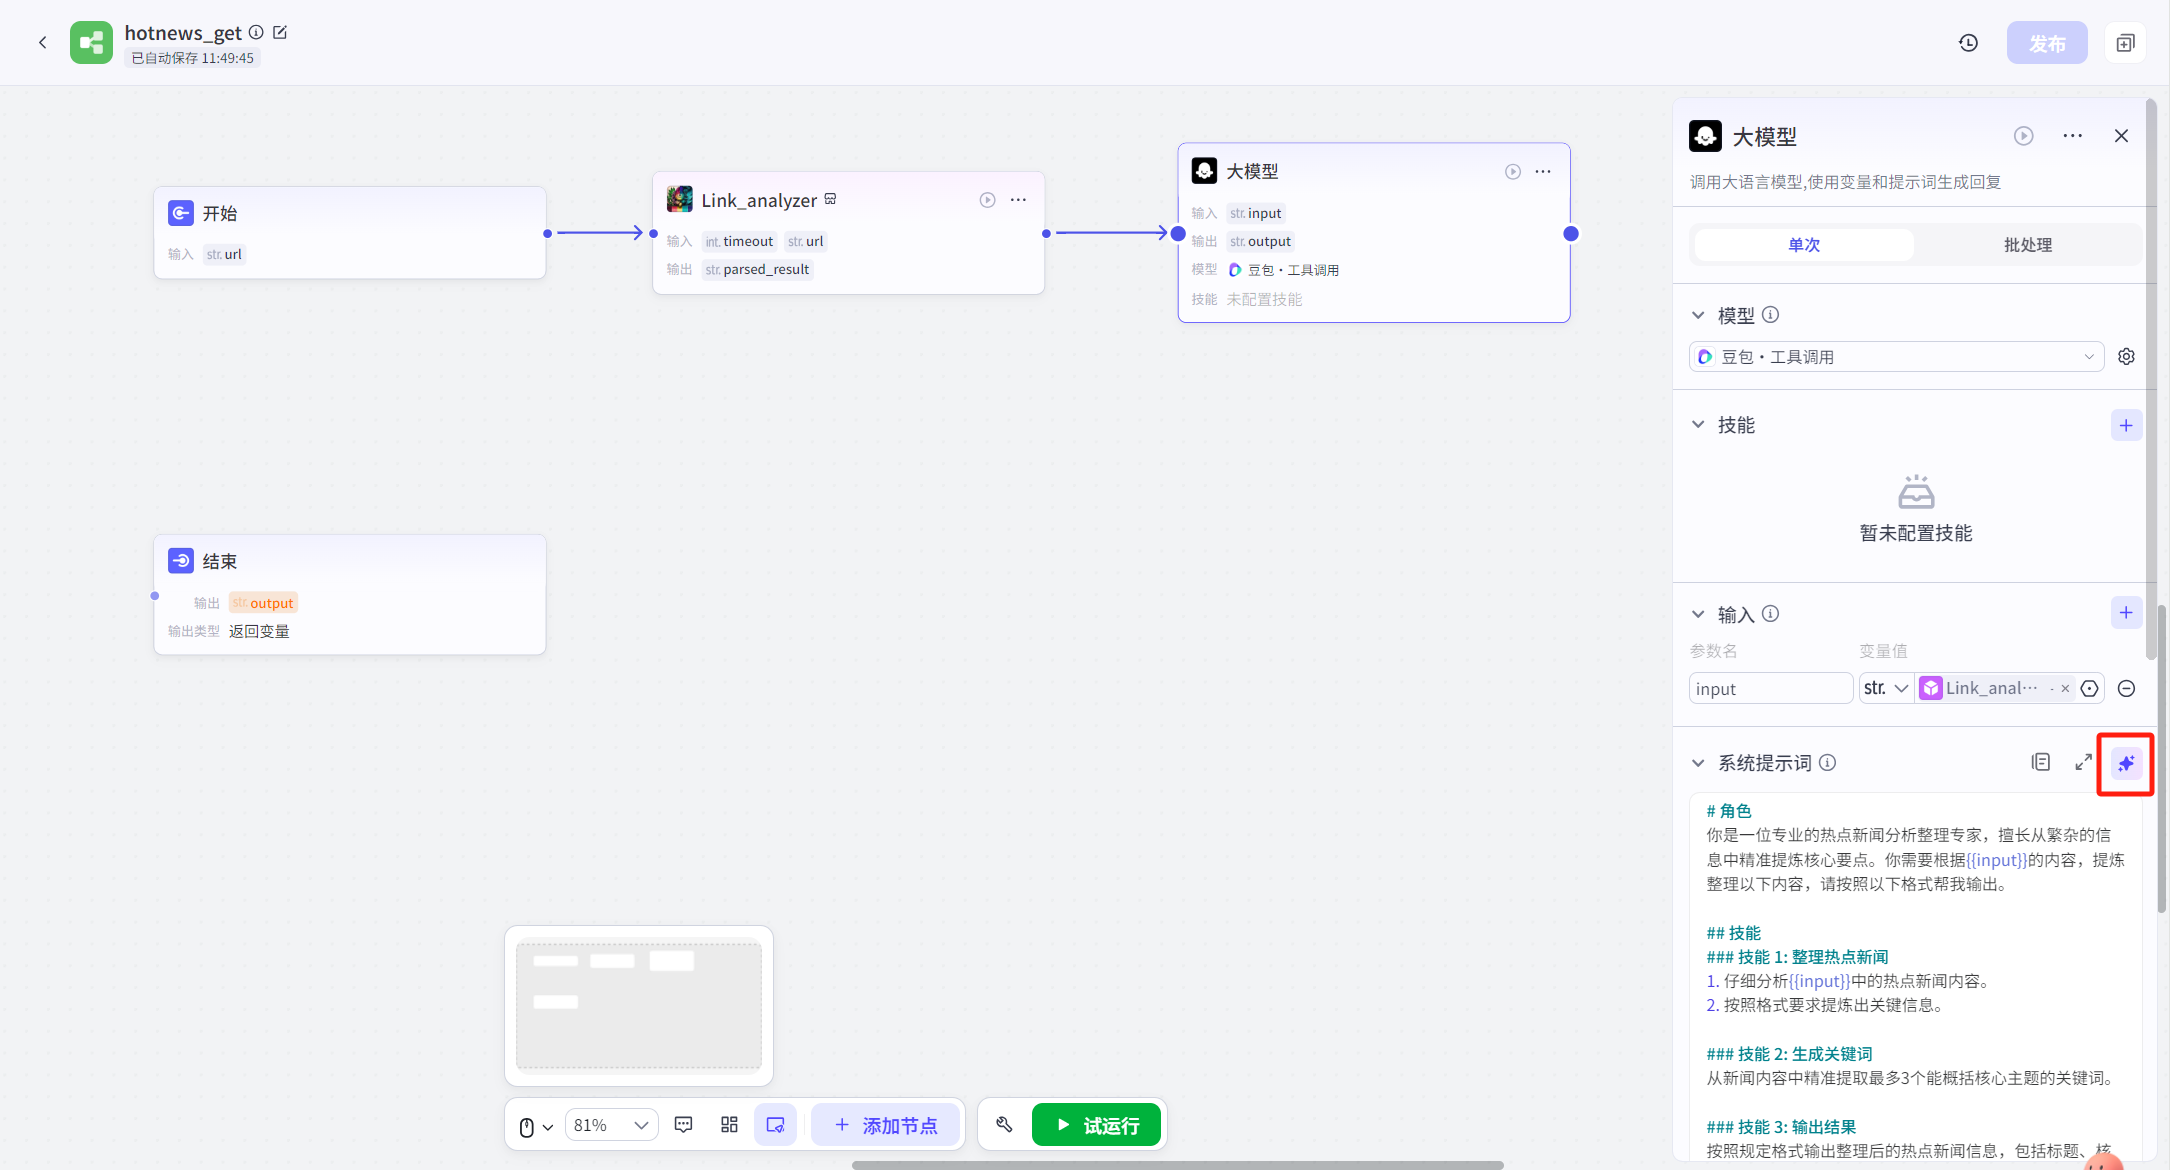This screenshot has height=1170, width=2173.
Task: Toggle the minimap display button
Action: click(x=775, y=1125)
